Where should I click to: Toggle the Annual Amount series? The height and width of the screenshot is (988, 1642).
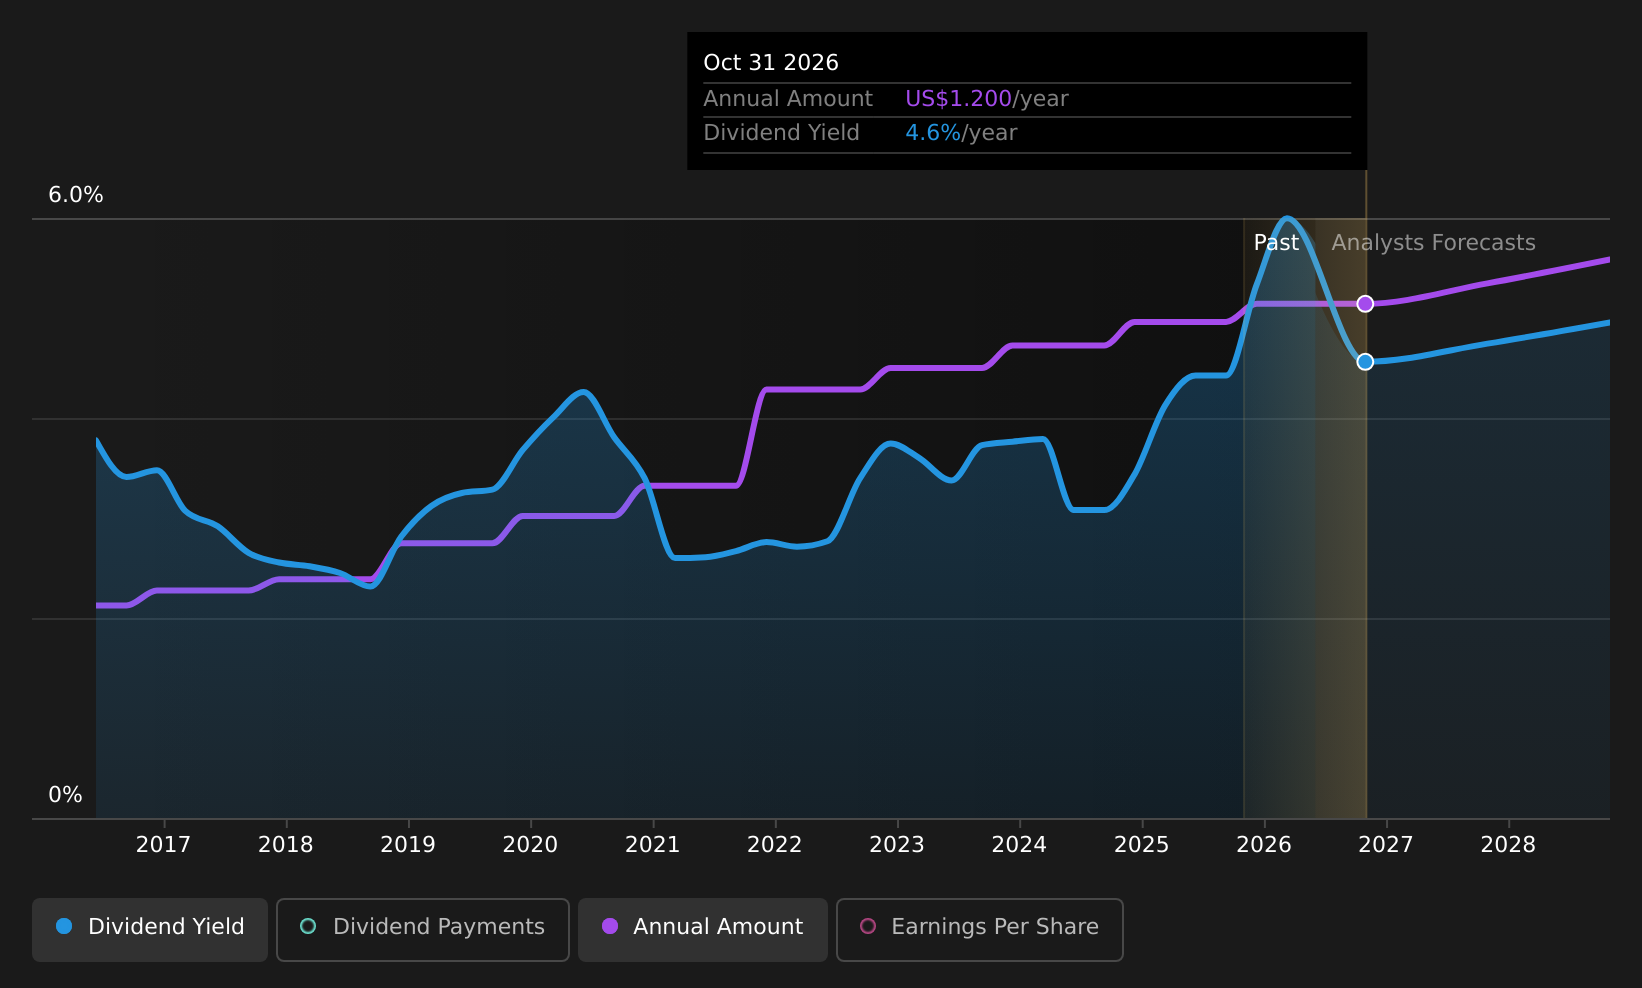[703, 929]
